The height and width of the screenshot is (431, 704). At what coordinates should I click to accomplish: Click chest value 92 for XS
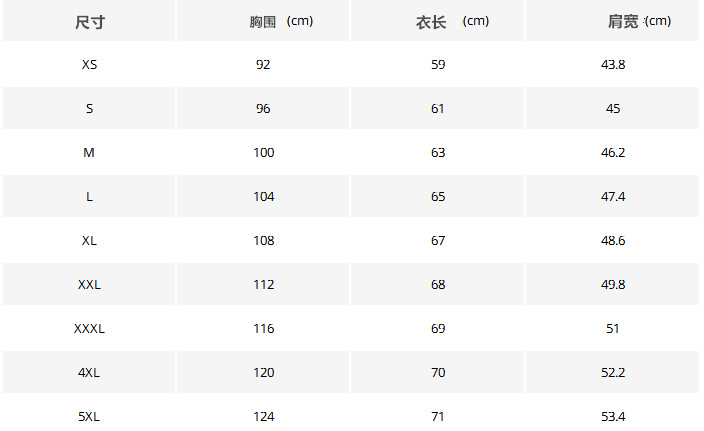263,64
